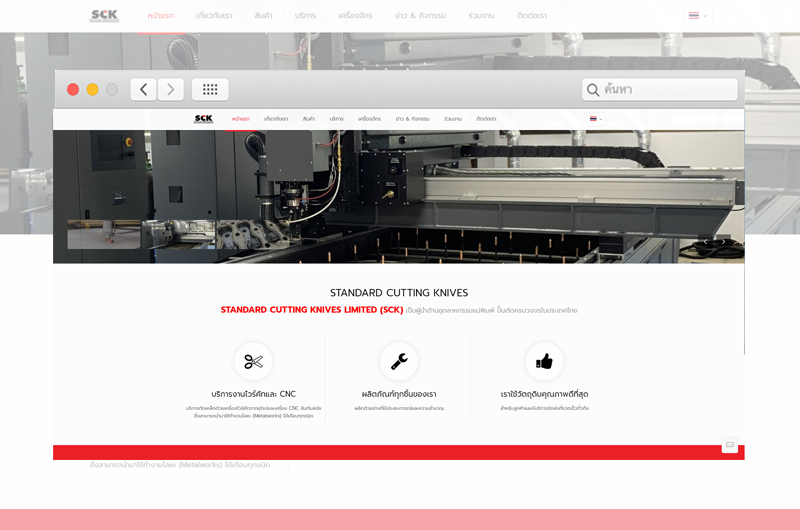Click the forward arrow in the browser frame
Viewport: 800px width, 530px height.
click(x=170, y=90)
